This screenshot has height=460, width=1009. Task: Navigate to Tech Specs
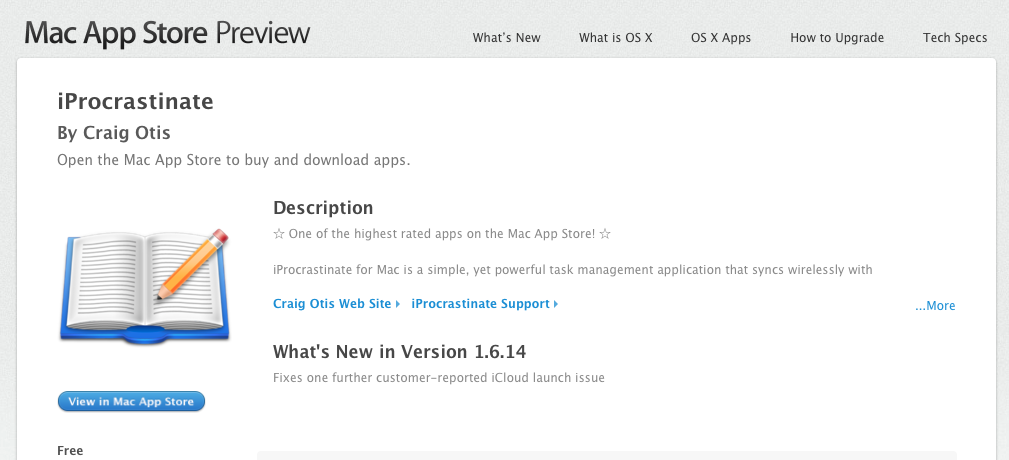955,38
